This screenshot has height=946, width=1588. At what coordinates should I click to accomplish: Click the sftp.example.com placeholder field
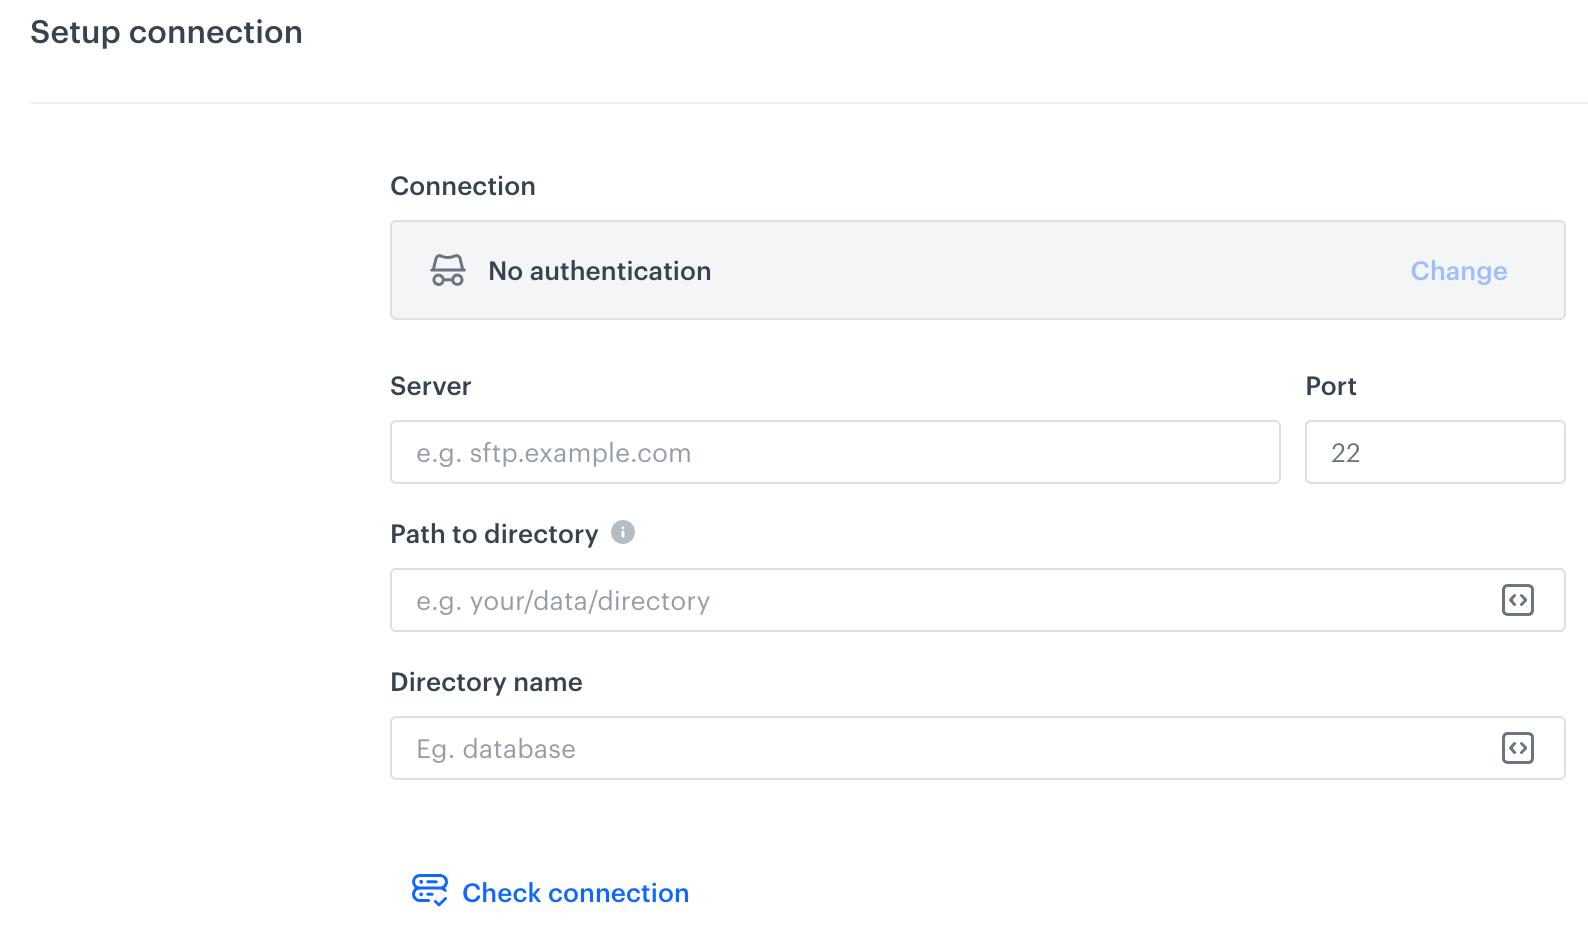coord(835,452)
